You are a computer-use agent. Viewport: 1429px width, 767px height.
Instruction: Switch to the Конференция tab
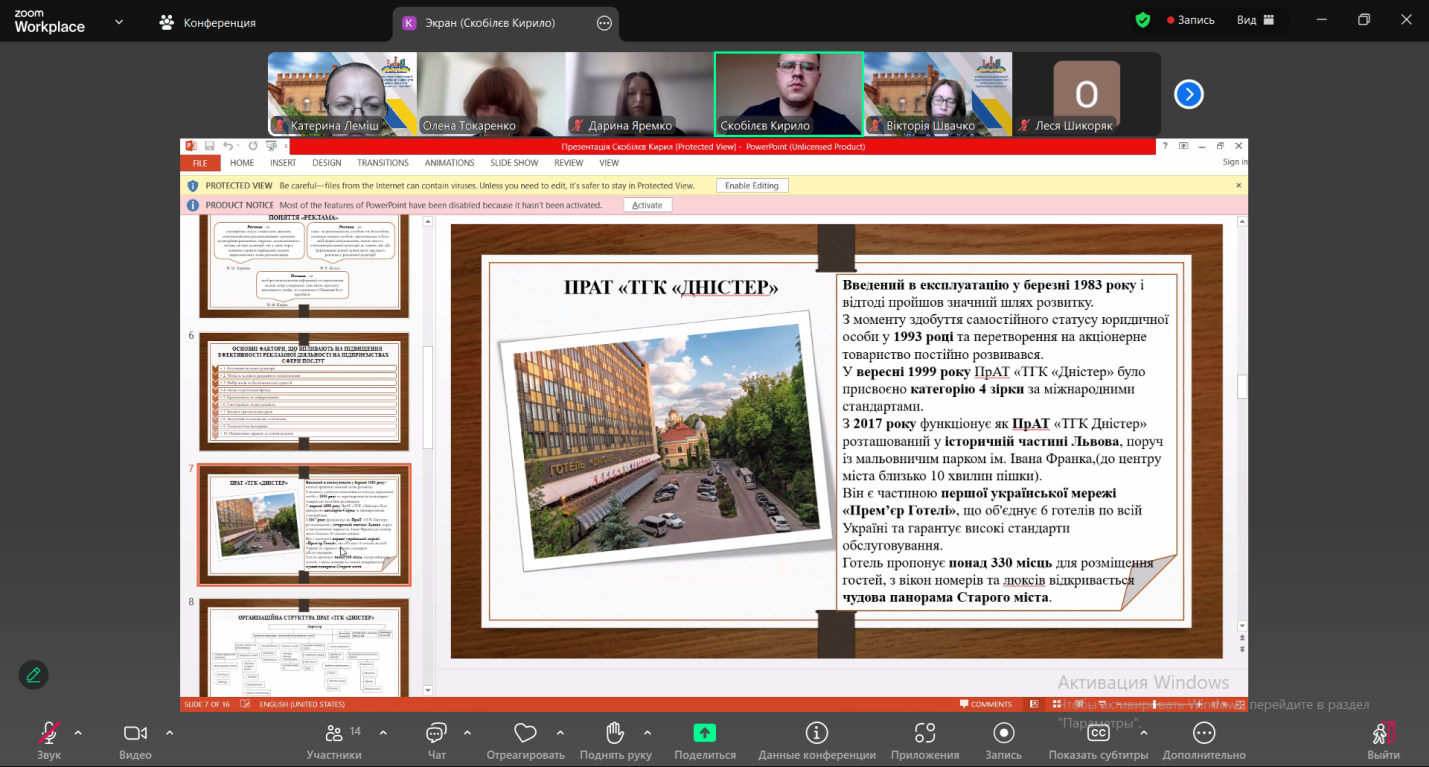pos(208,22)
